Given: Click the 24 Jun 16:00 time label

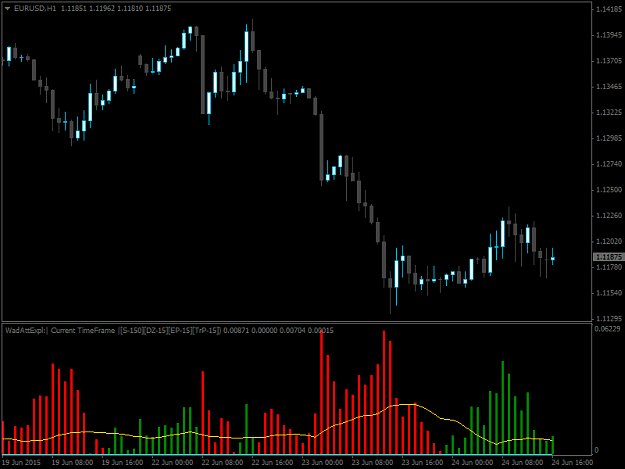Looking at the screenshot, I should (x=572, y=463).
